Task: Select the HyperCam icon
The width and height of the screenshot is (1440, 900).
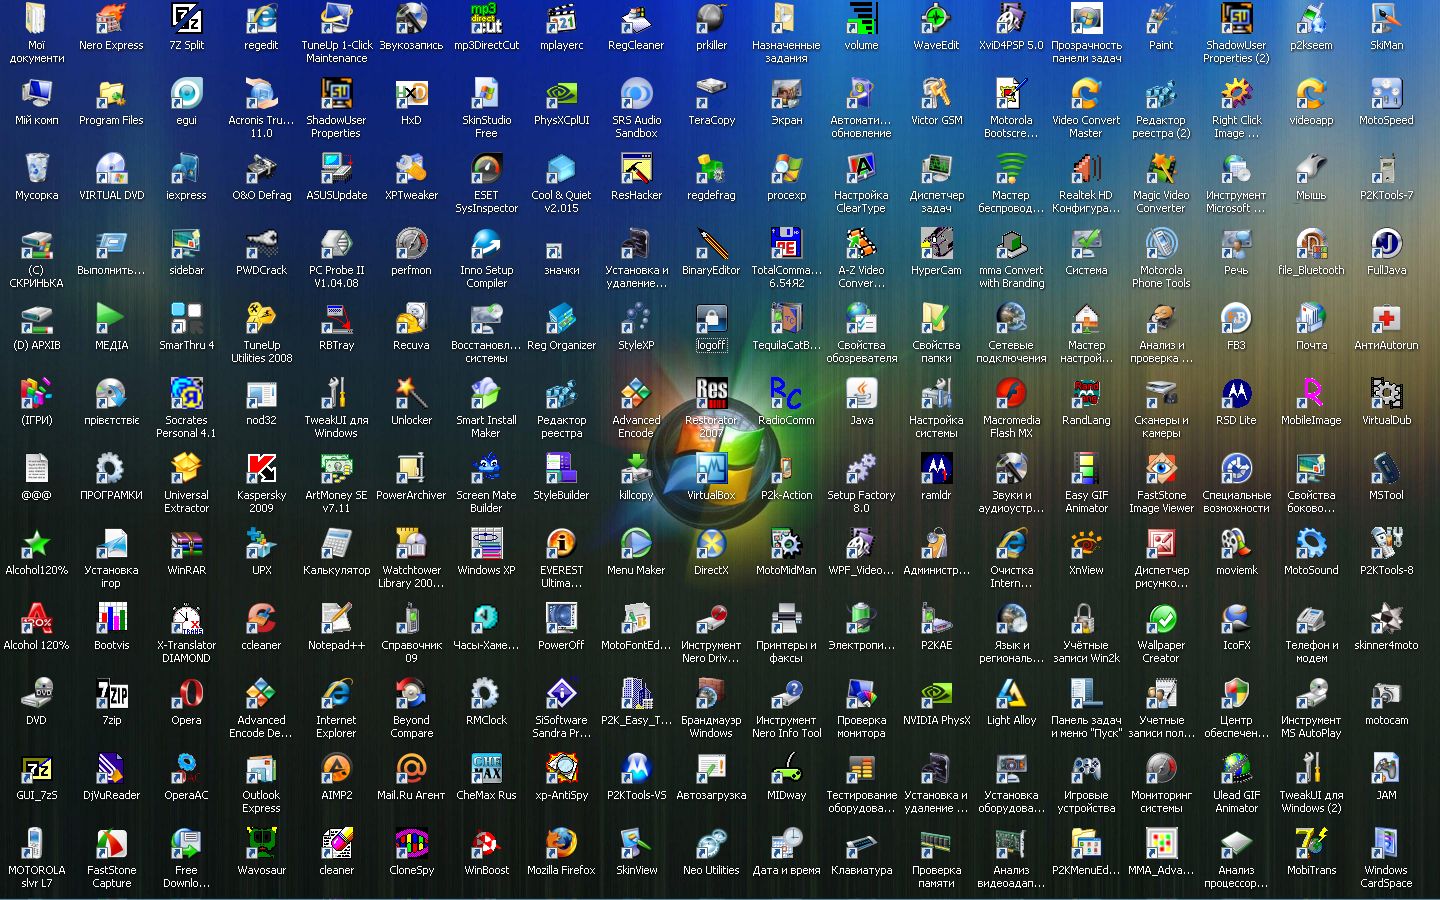Action: [936, 243]
